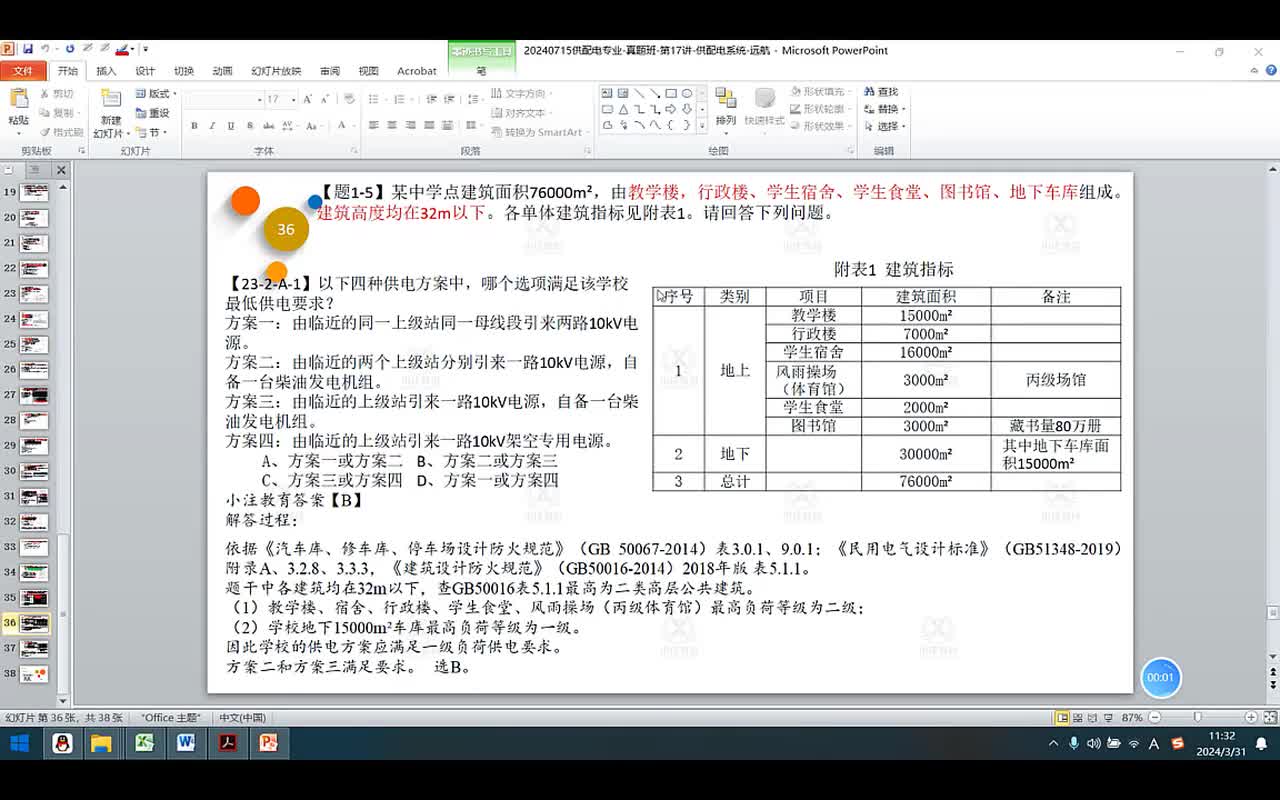Open the font size dropdown
Image resolution: width=1280 pixels, height=800 pixels.
tap(293, 100)
